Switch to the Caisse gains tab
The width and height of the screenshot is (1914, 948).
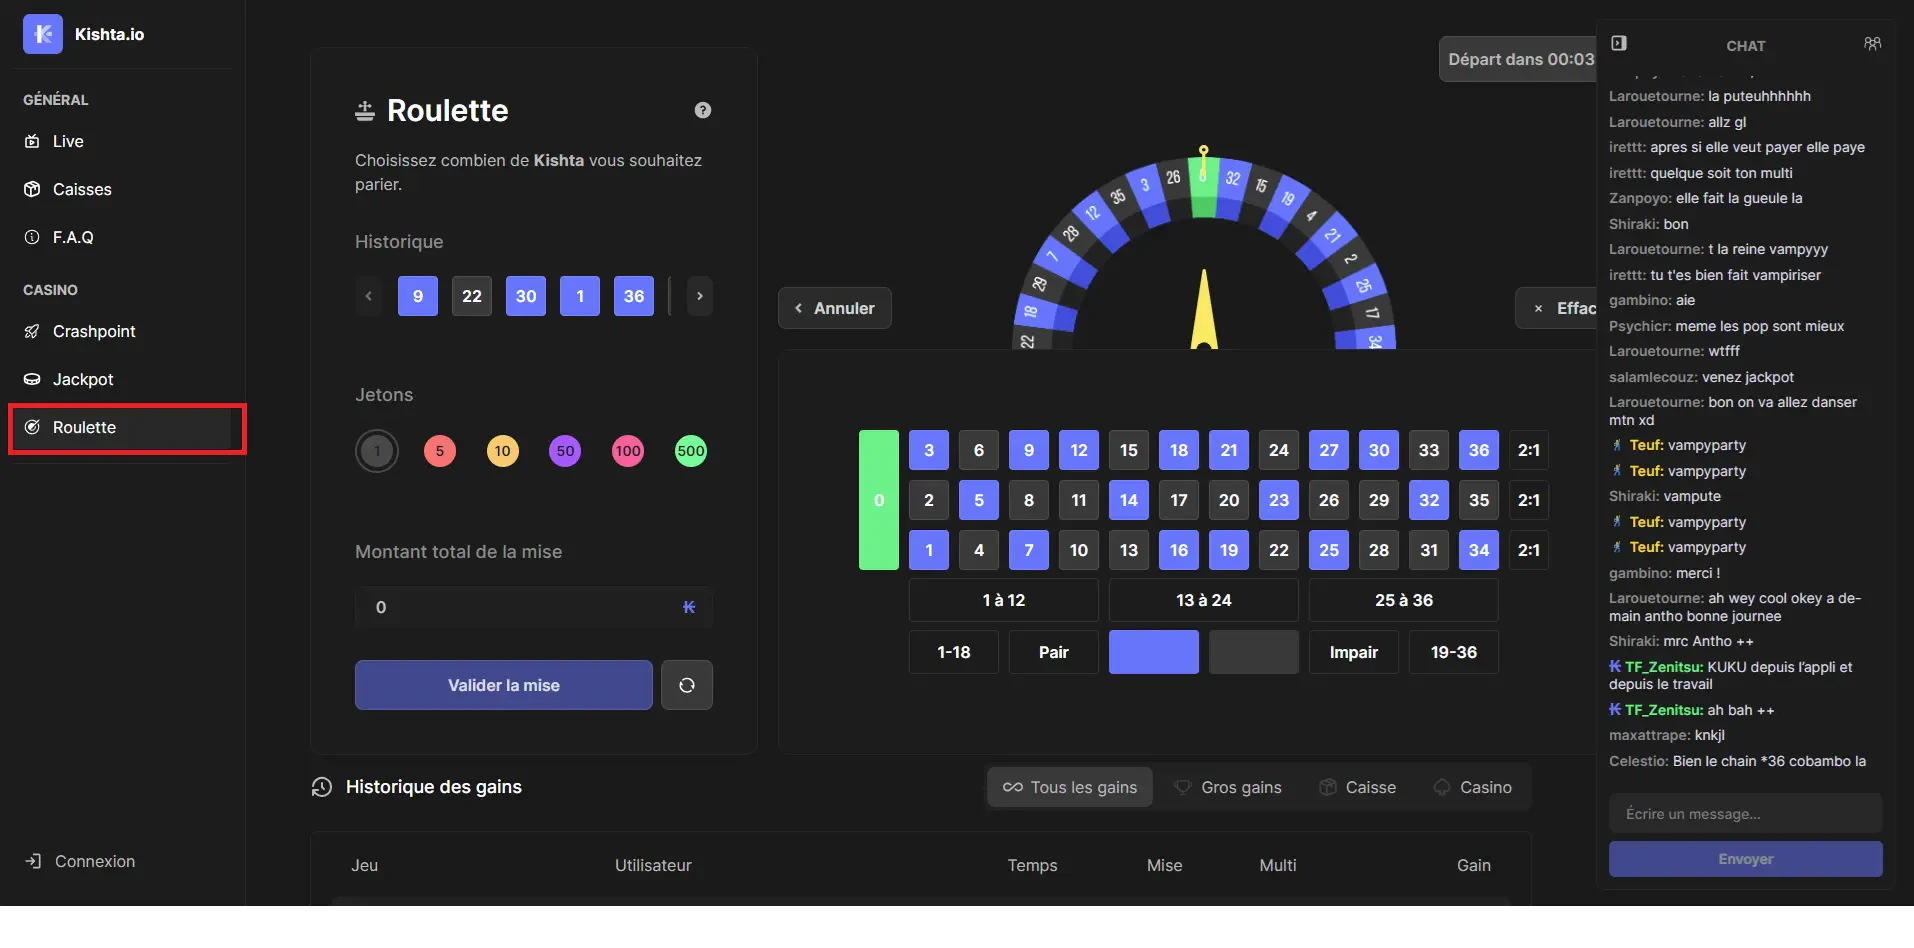1358,787
